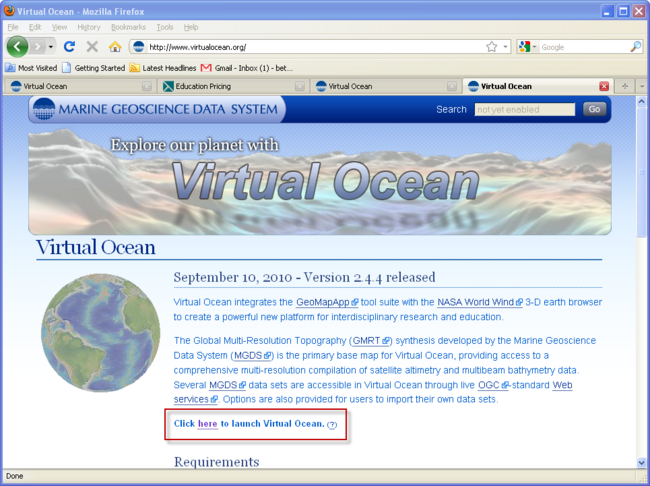Reload the page with the refresh icon
Screen dimensions: 650x486
[69, 47]
